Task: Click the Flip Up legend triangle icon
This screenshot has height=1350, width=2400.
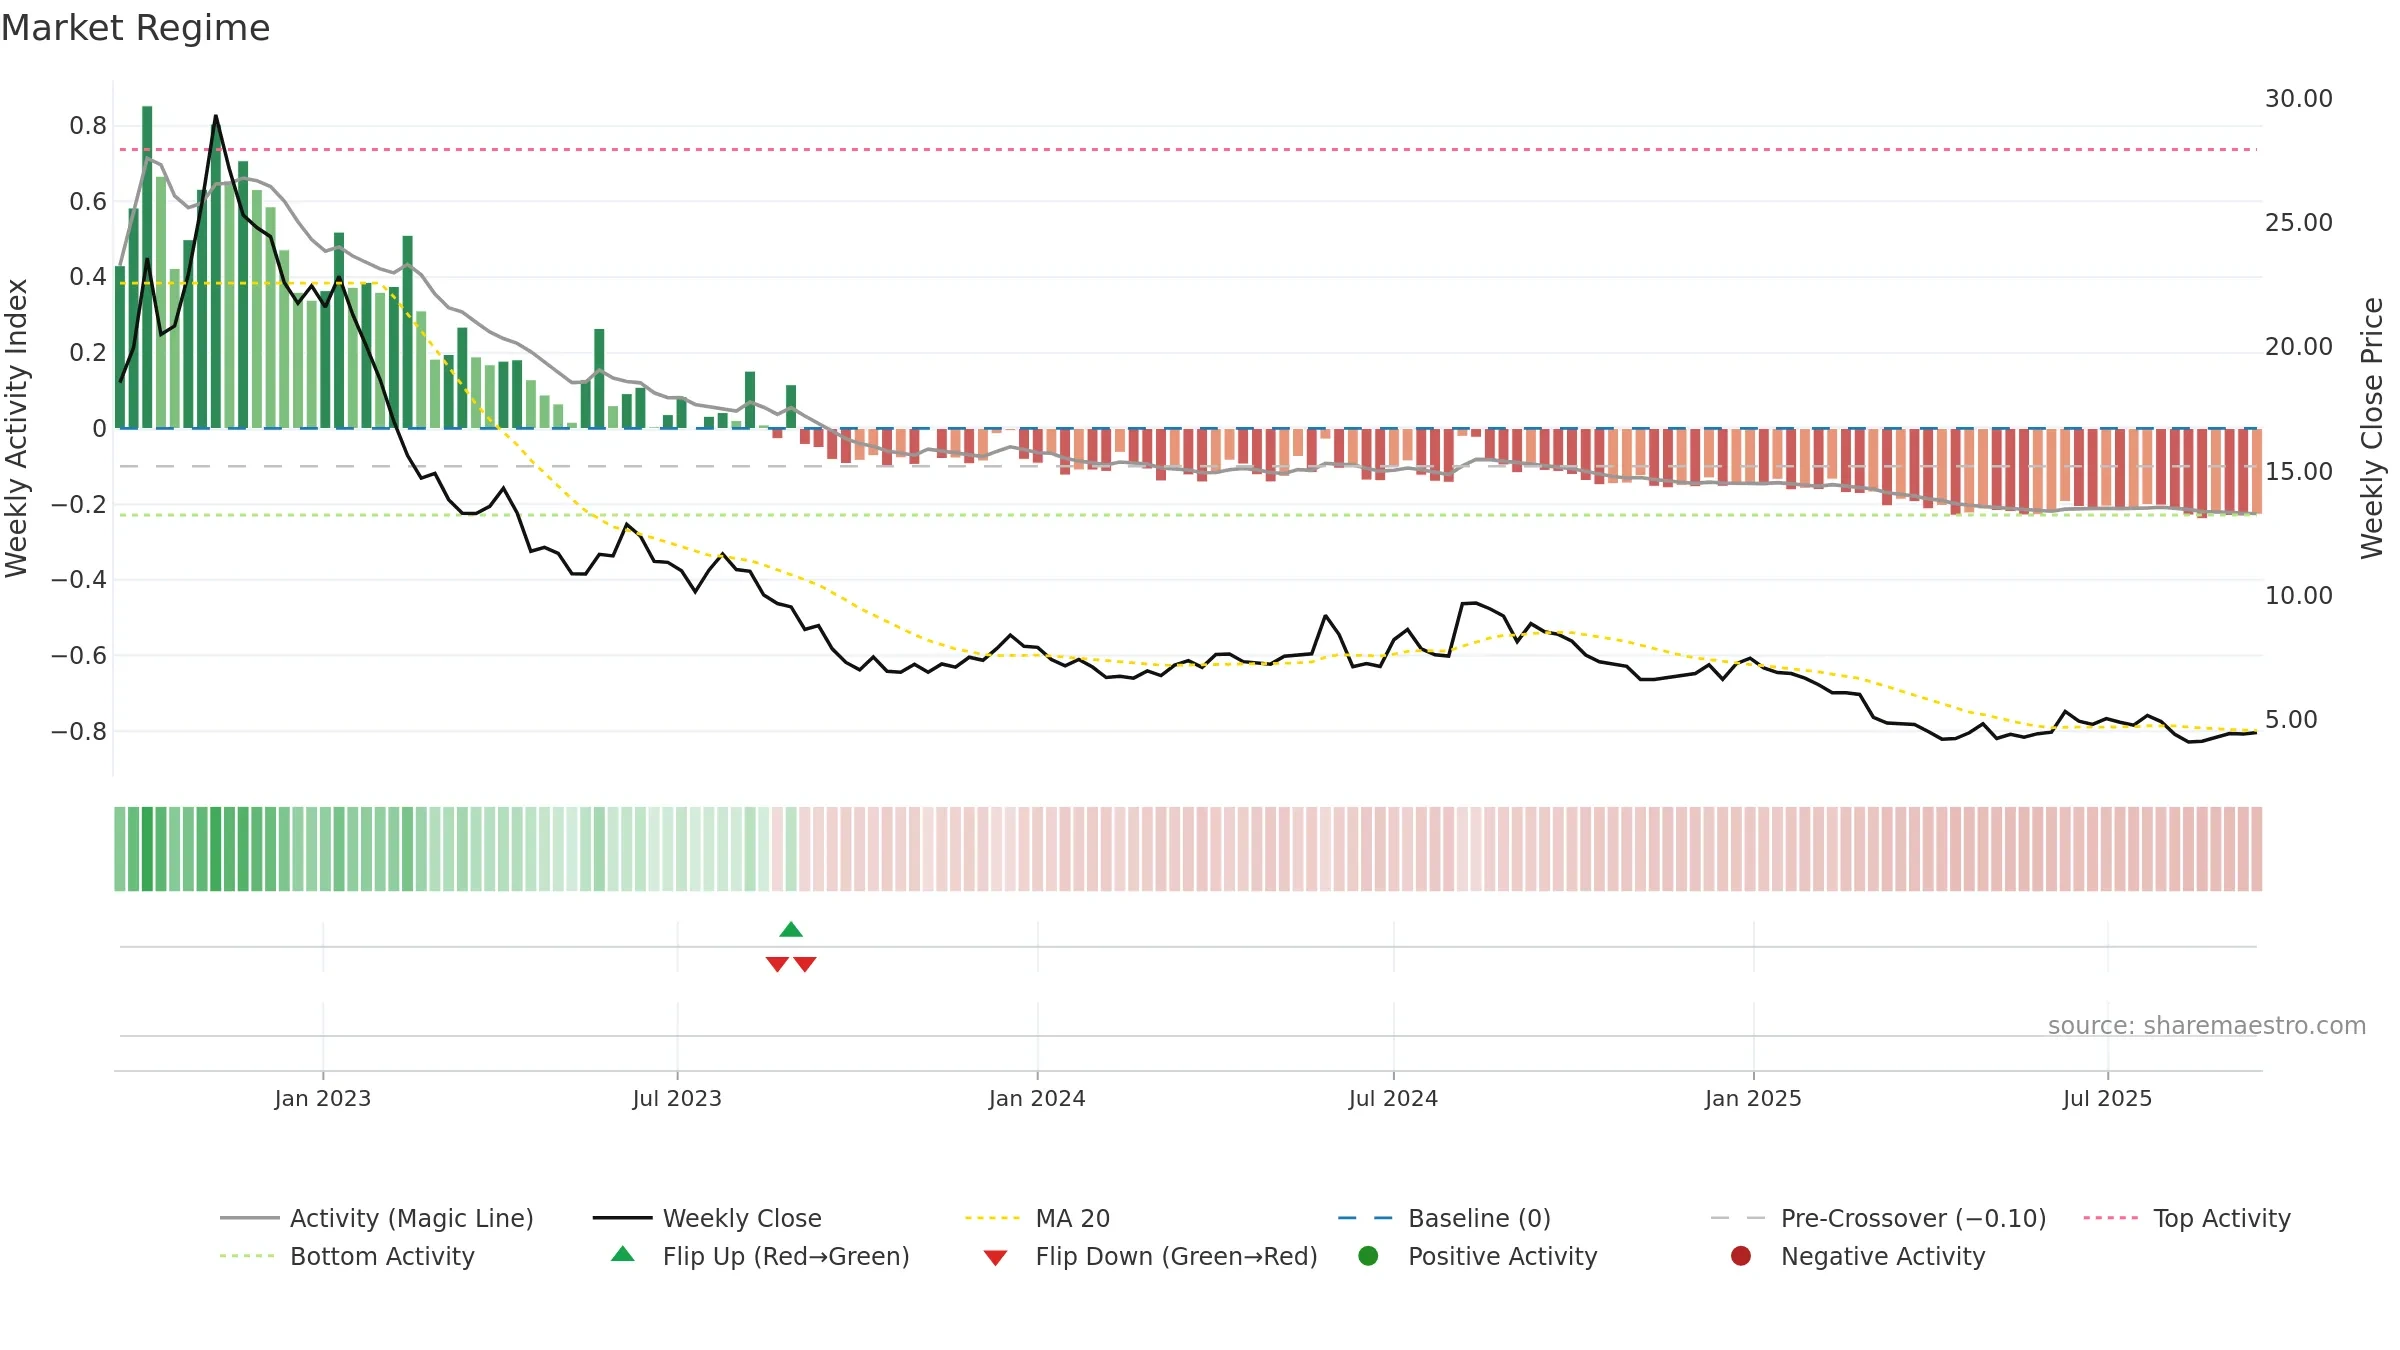Action: coord(623,1254)
